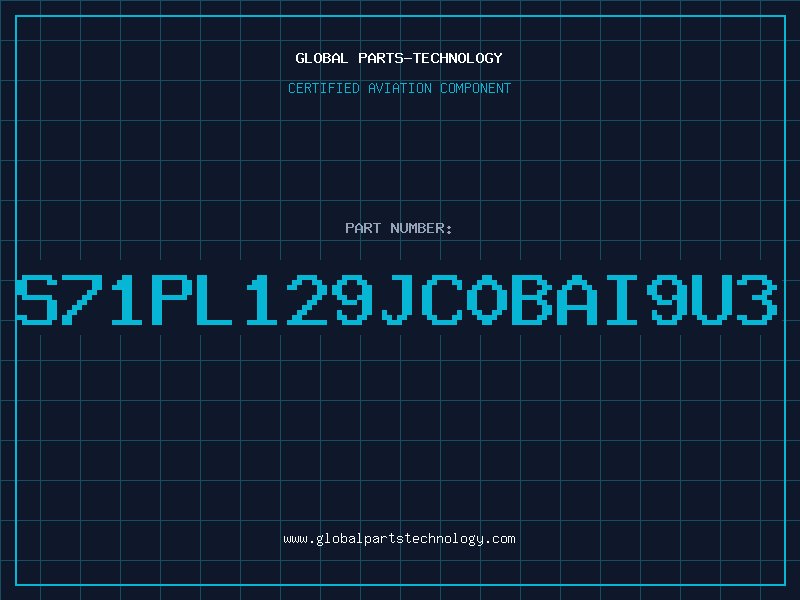The height and width of the screenshot is (600, 800).
Task: Select the part number S71PL129JC0BAI9U3
Action: point(396,299)
